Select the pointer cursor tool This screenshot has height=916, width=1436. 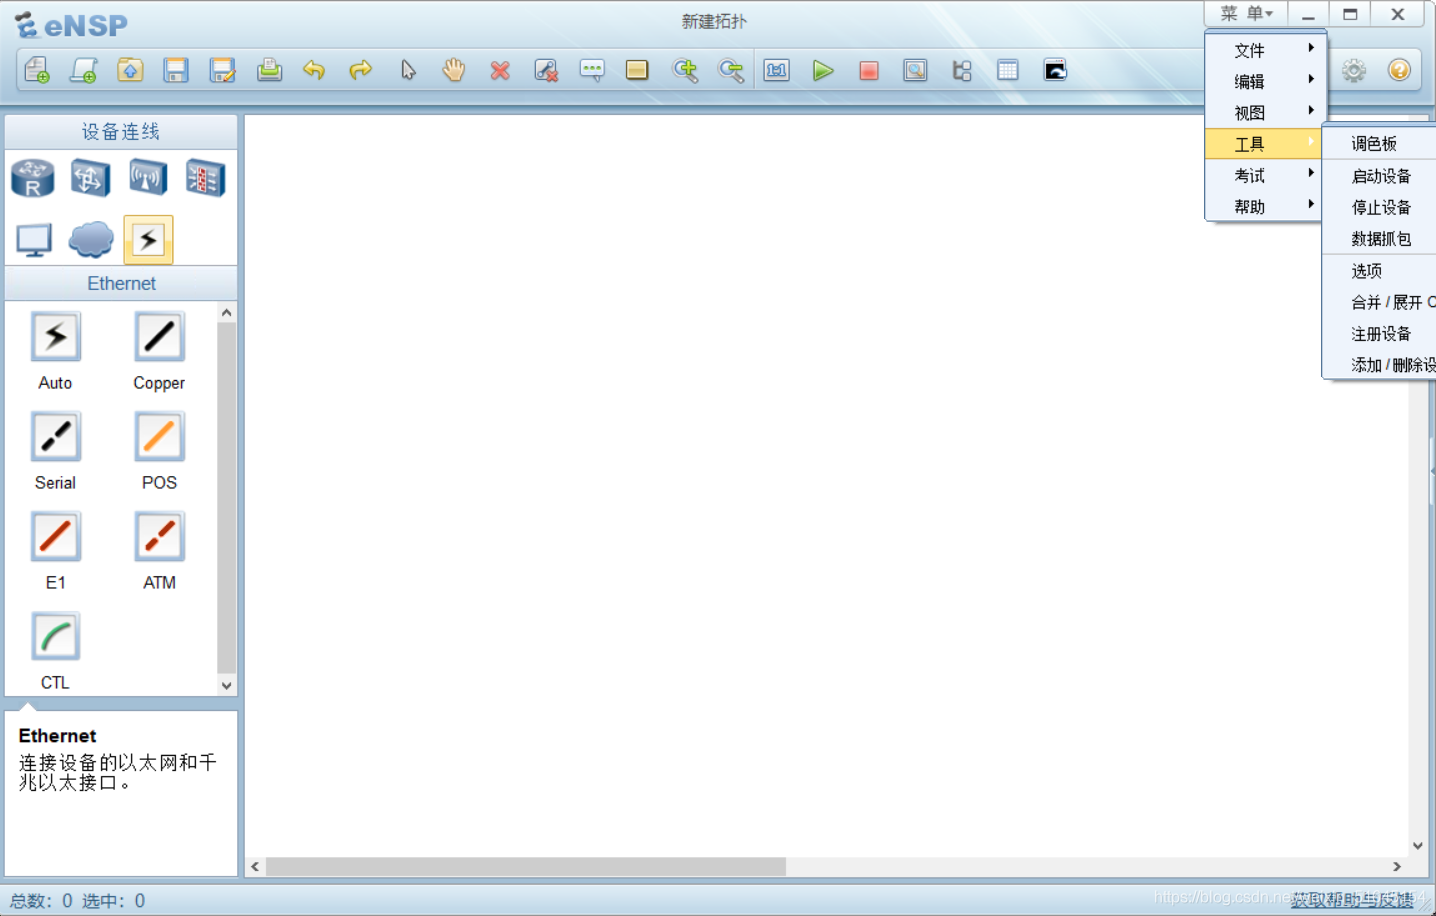(x=408, y=70)
